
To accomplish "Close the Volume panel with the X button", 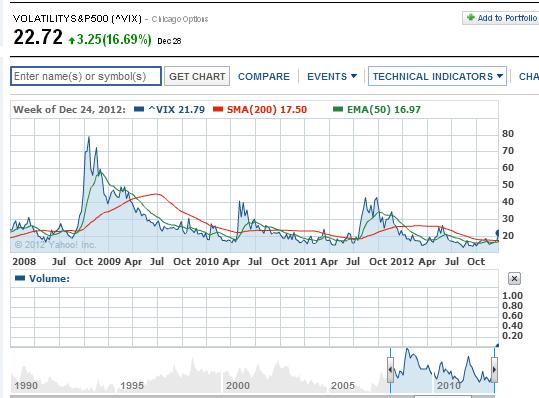I will pyautogui.click(x=514, y=278).
